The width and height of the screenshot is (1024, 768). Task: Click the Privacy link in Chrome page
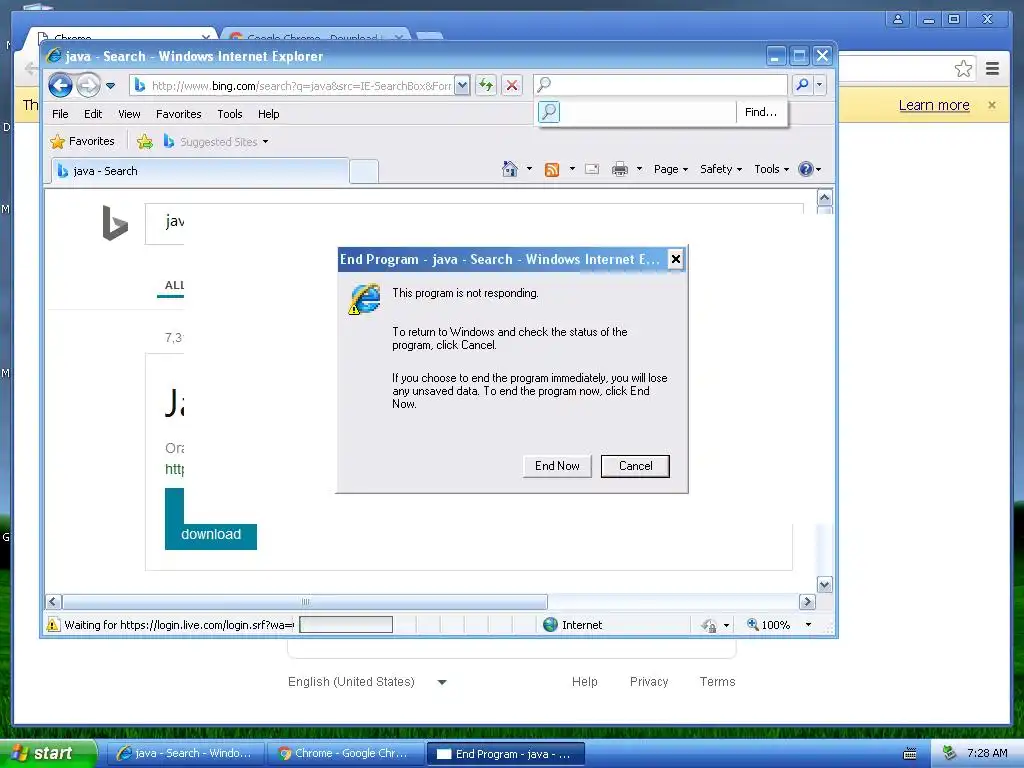tap(648, 682)
